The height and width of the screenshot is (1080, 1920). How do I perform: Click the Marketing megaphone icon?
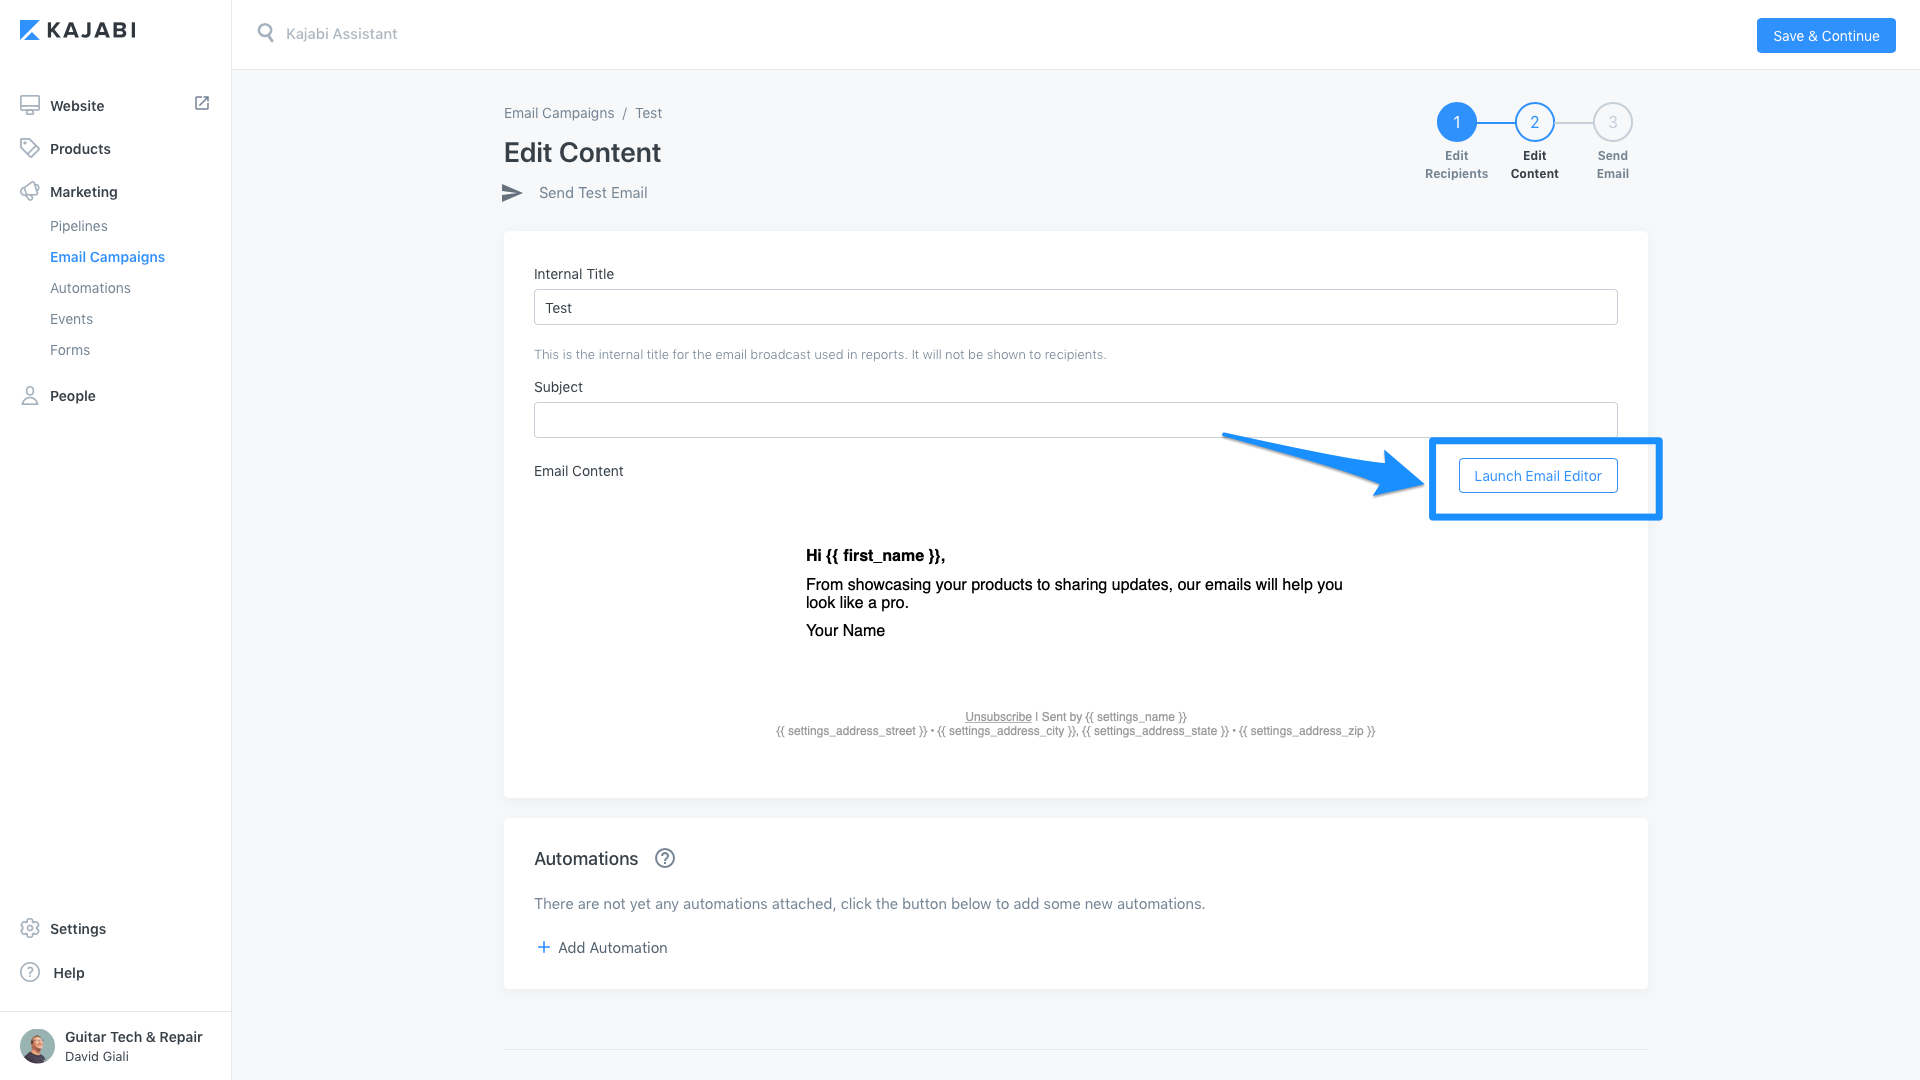tap(30, 191)
